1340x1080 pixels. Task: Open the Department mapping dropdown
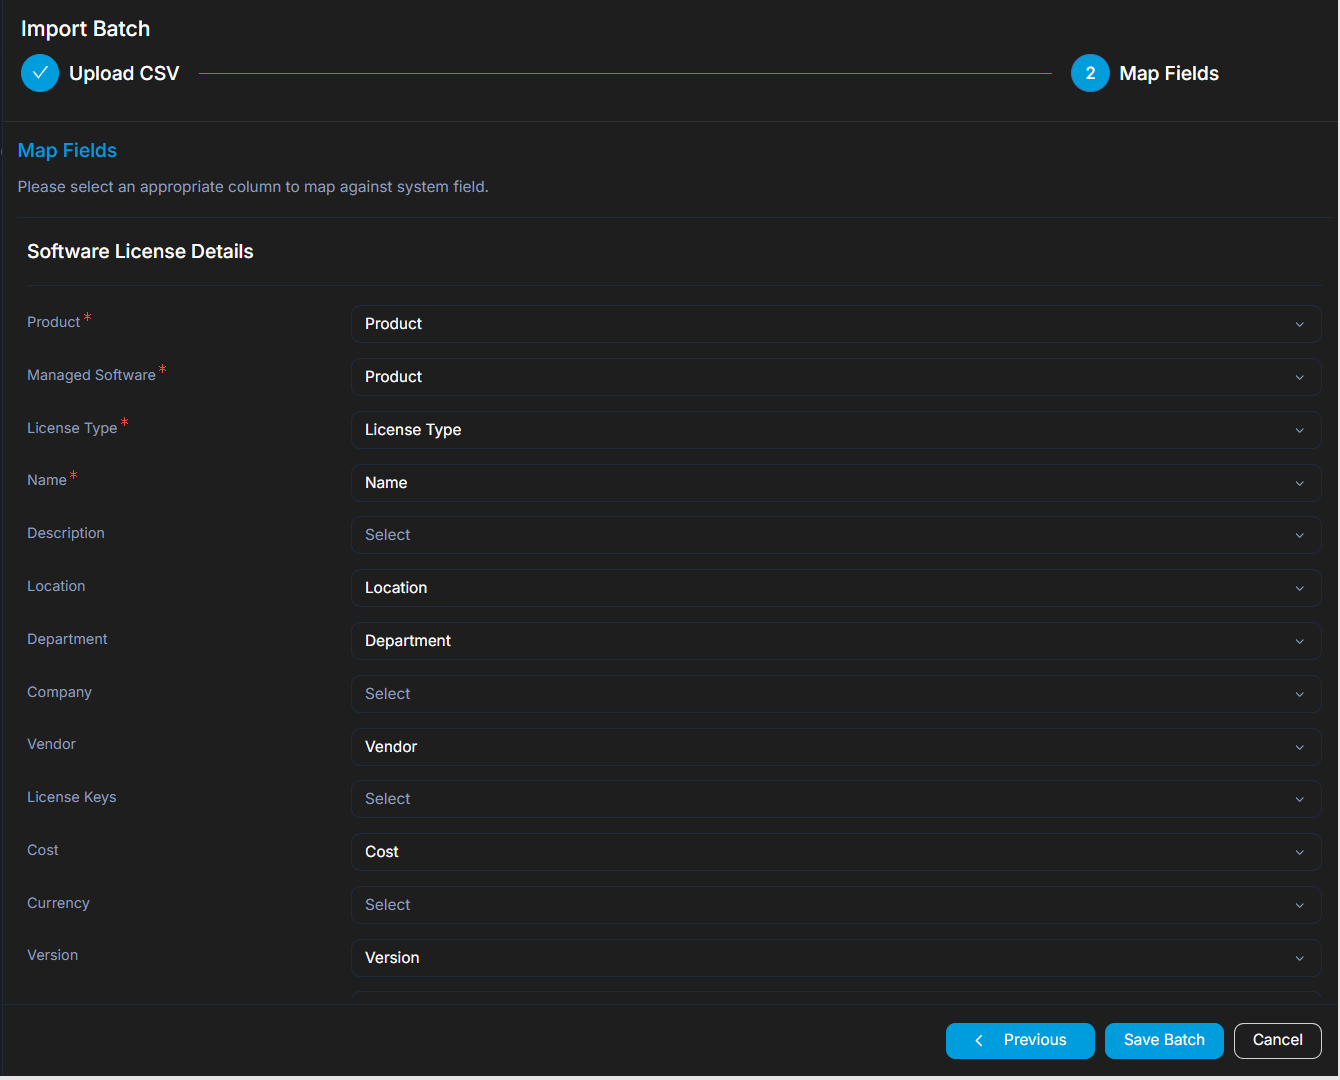pyautogui.click(x=836, y=641)
